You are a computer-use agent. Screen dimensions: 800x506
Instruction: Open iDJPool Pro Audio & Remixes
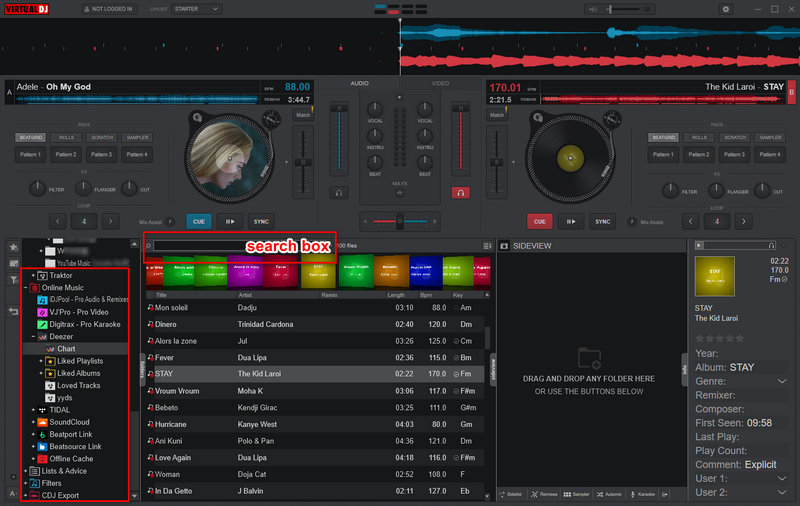(88, 299)
